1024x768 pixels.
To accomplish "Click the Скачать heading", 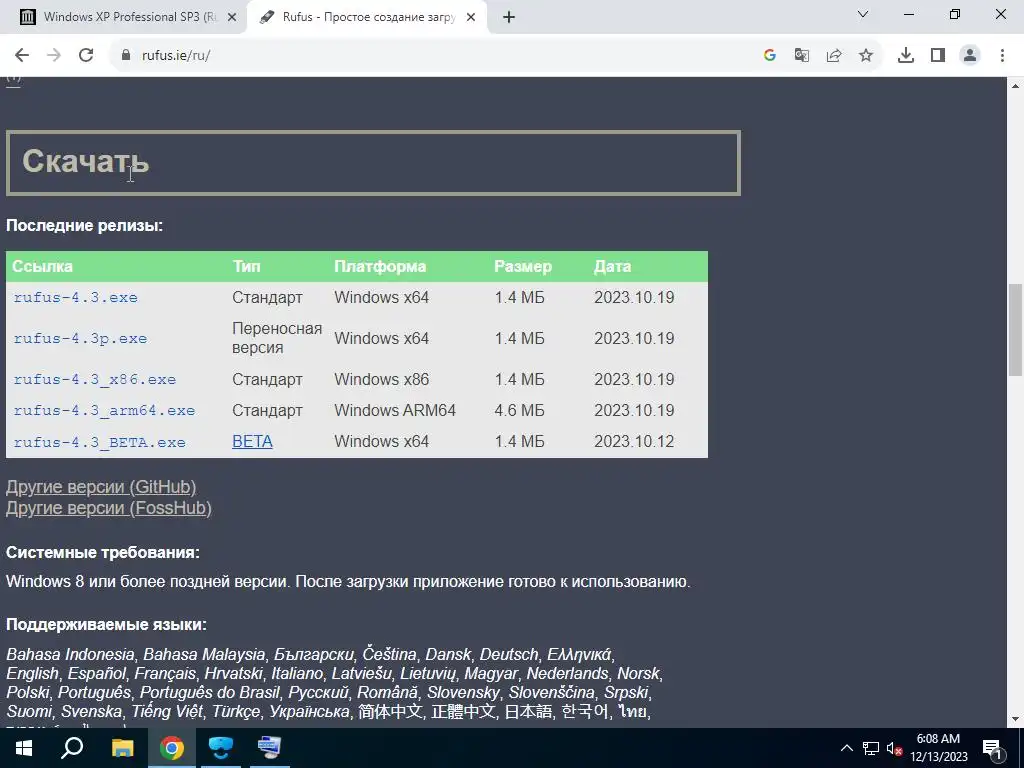I will coord(86,161).
